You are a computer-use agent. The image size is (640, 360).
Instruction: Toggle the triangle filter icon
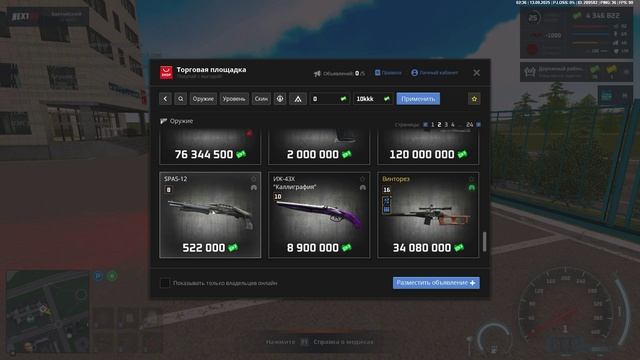[298, 99]
